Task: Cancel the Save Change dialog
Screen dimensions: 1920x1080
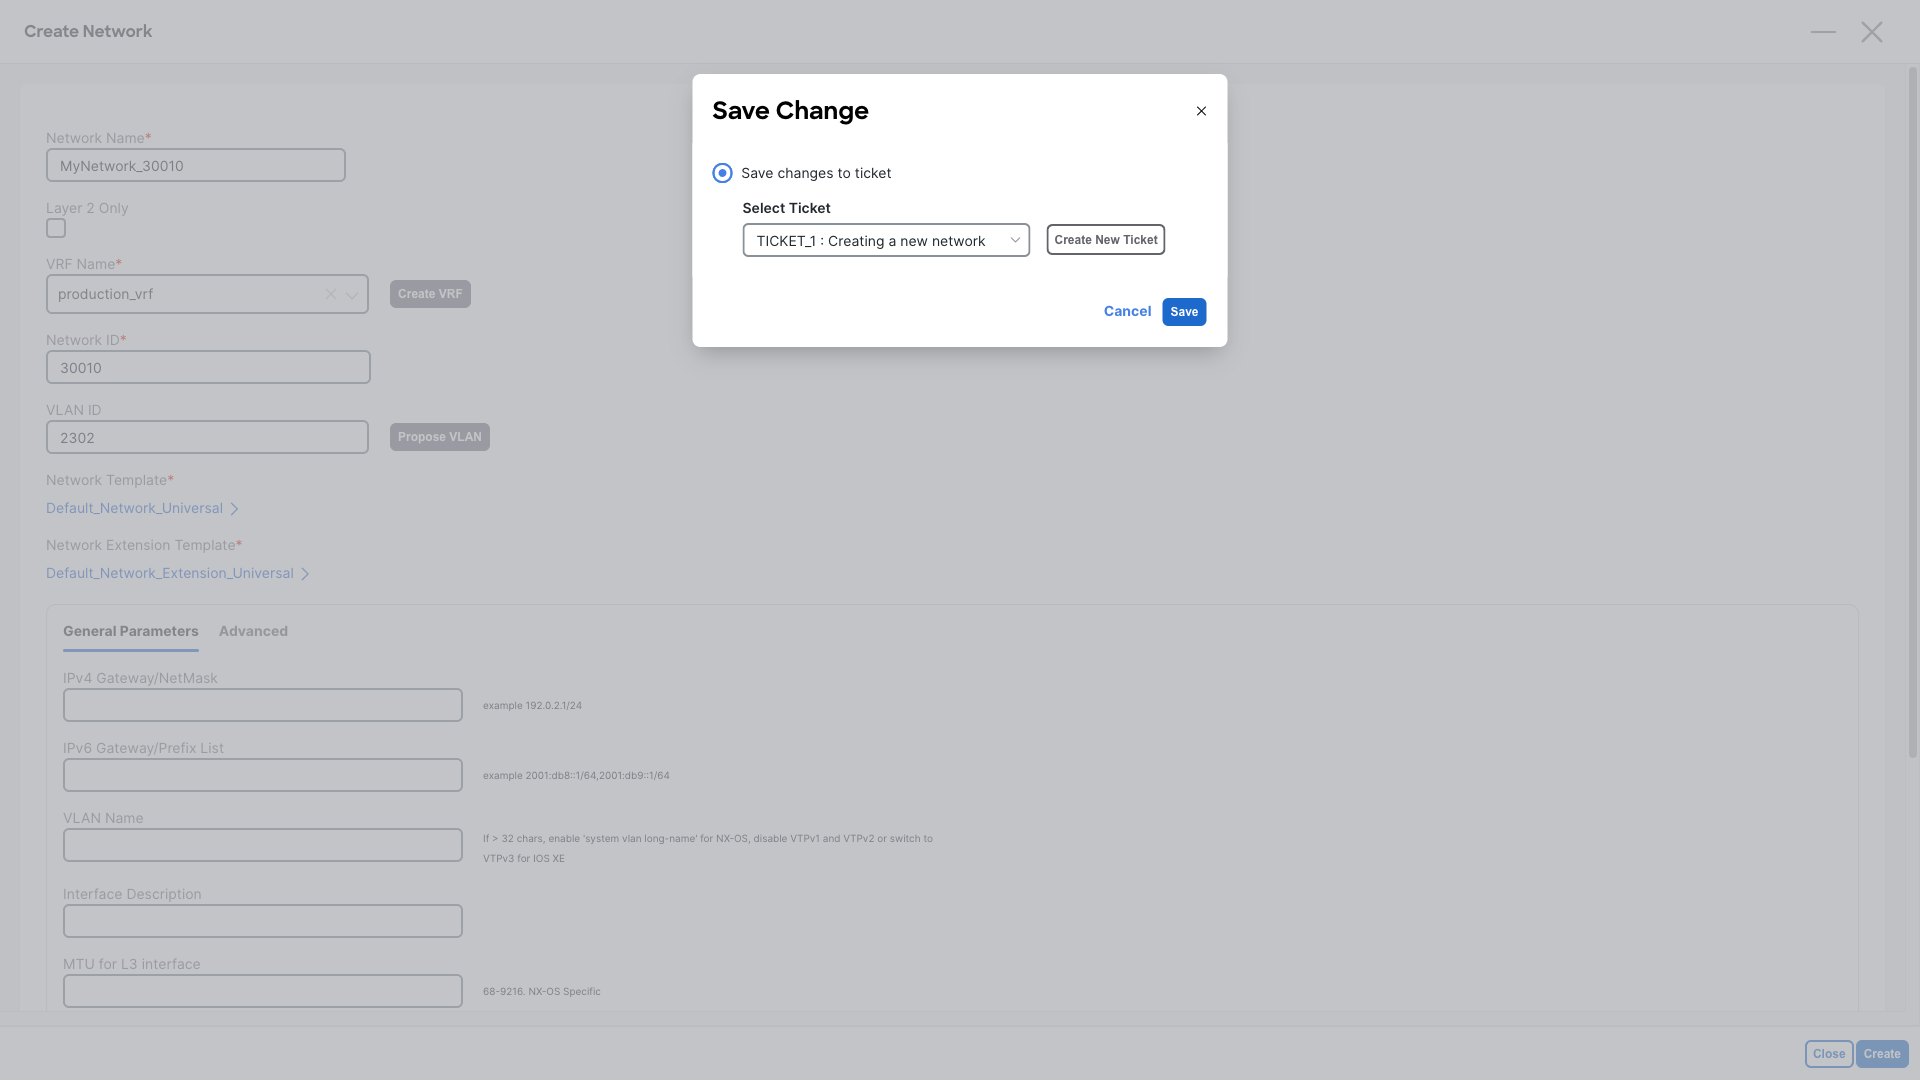Action: tap(1127, 311)
